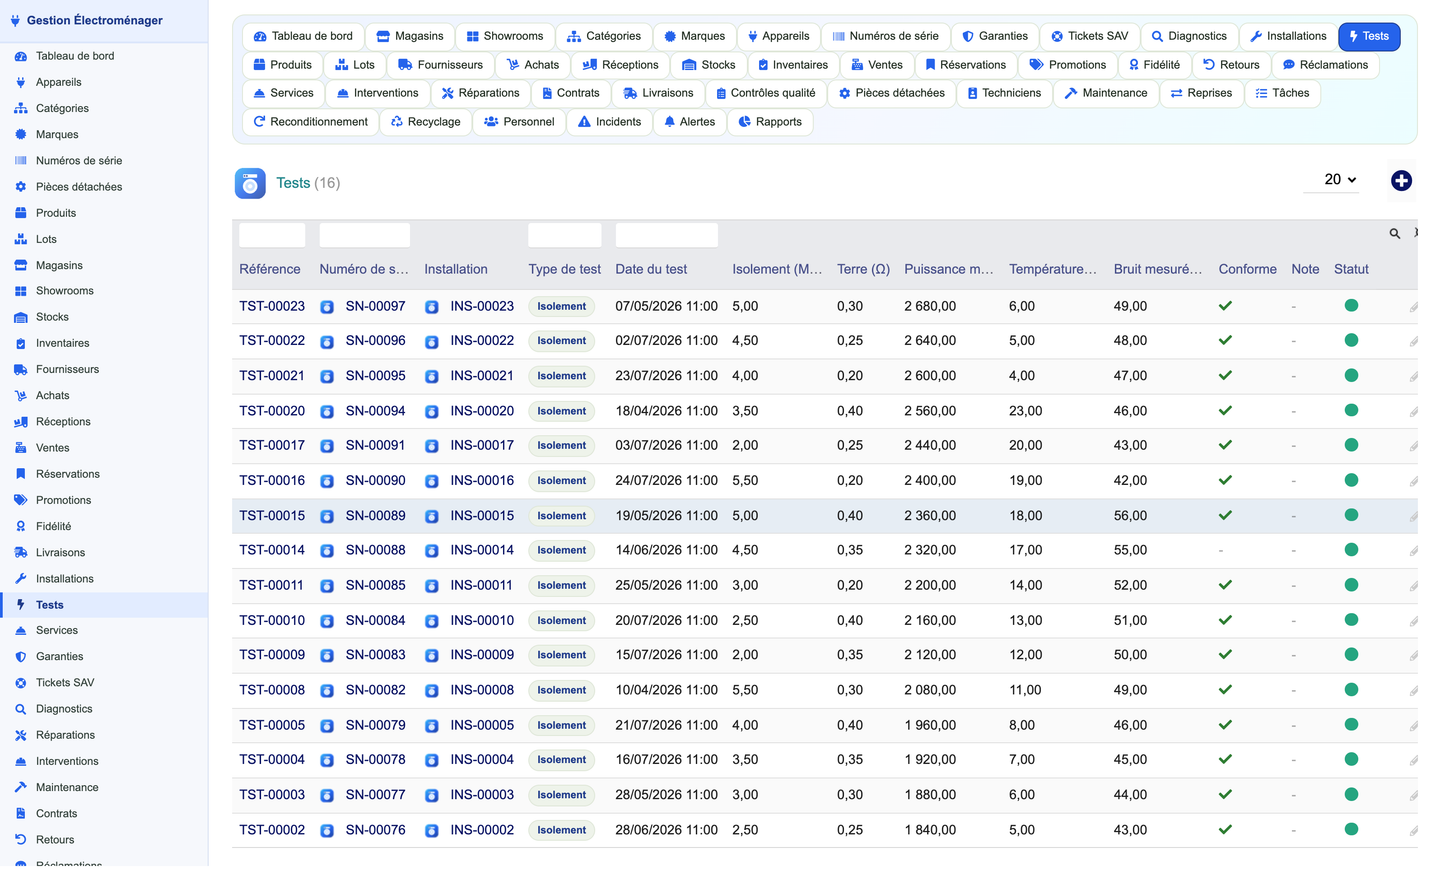Screen dimensions: 1445x894
Task: Click the Type de test filter field
Action: 564,235
